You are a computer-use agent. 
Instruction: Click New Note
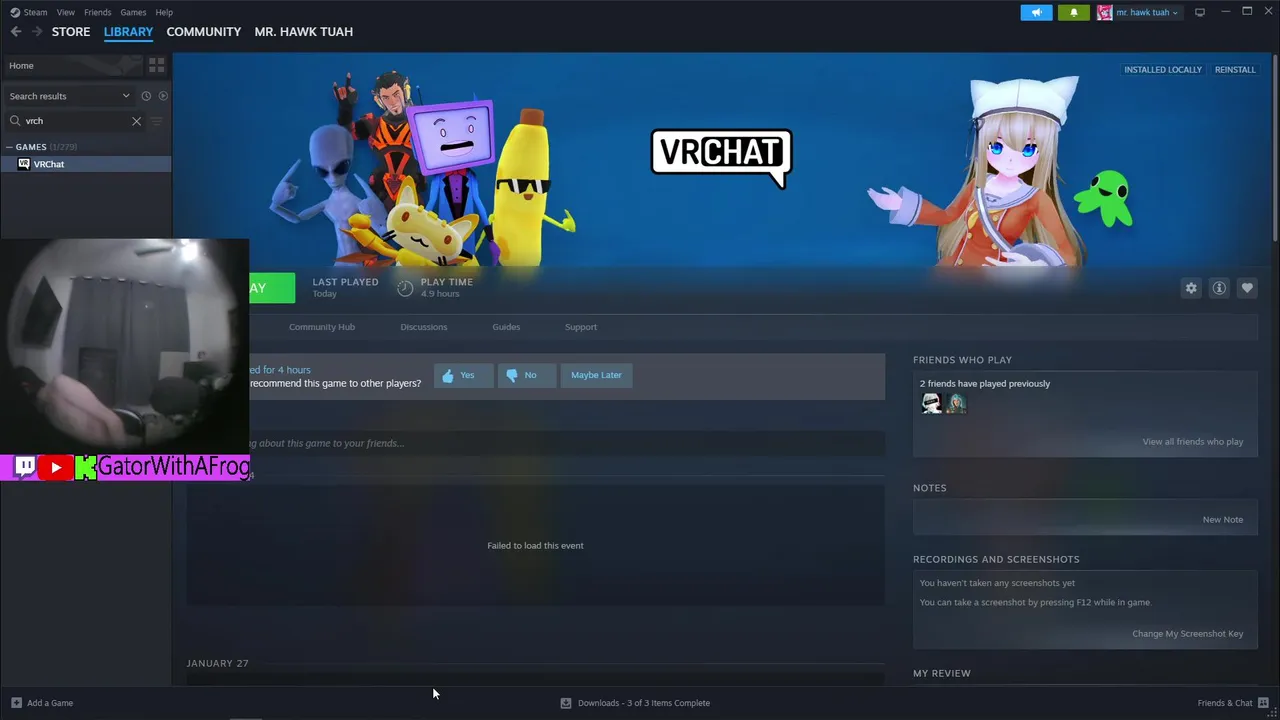(1223, 520)
